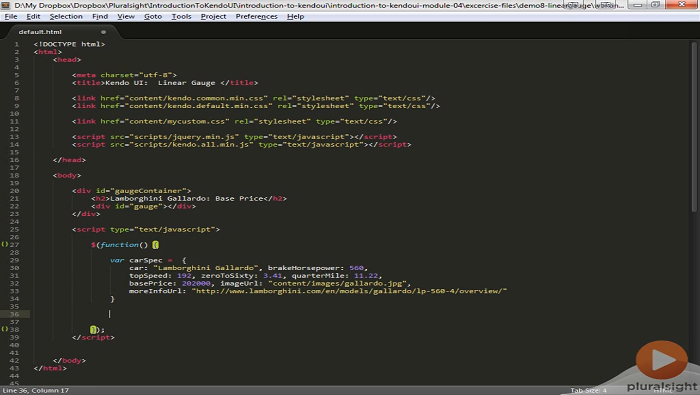Image resolution: width=700 pixels, height=395 pixels.
Task: Click the vertical scrollbar thumb
Action: pyautogui.click(x=694, y=127)
